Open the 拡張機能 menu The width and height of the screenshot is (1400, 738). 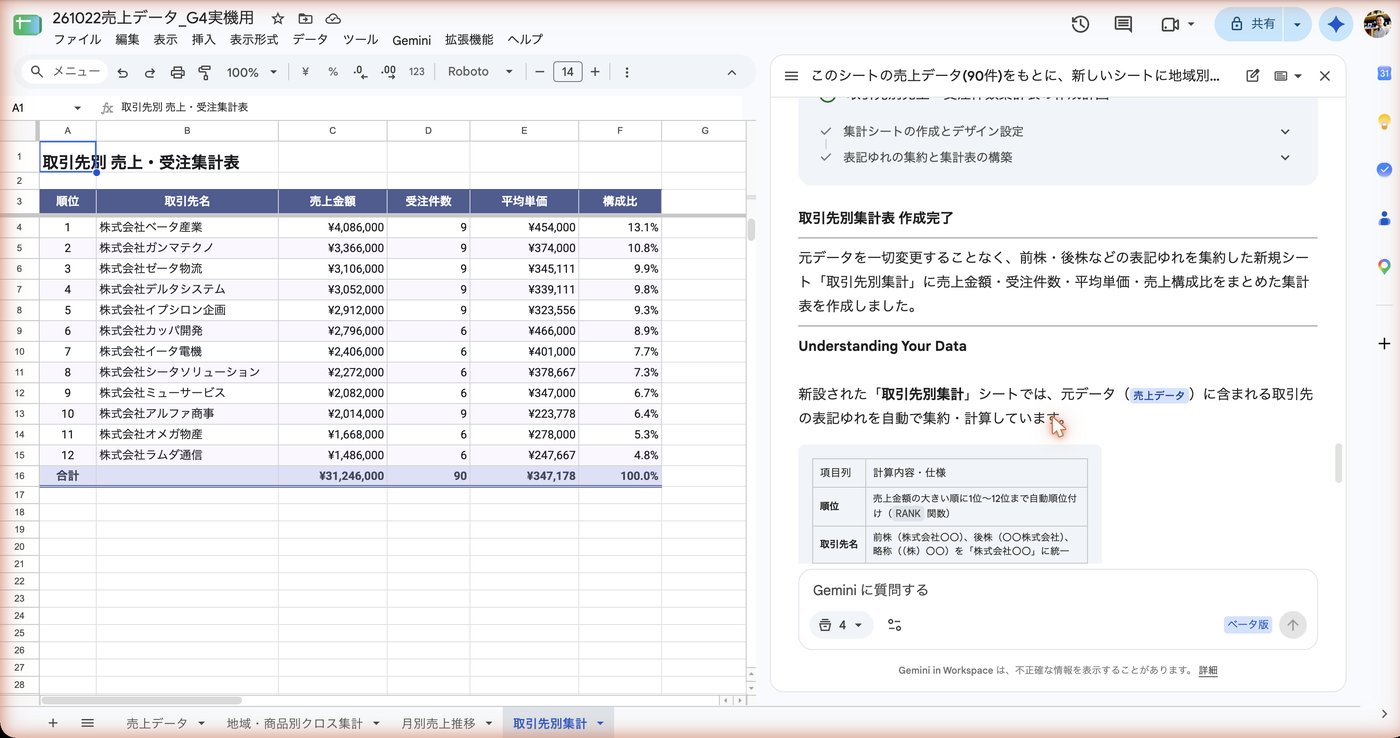pyautogui.click(x=469, y=40)
